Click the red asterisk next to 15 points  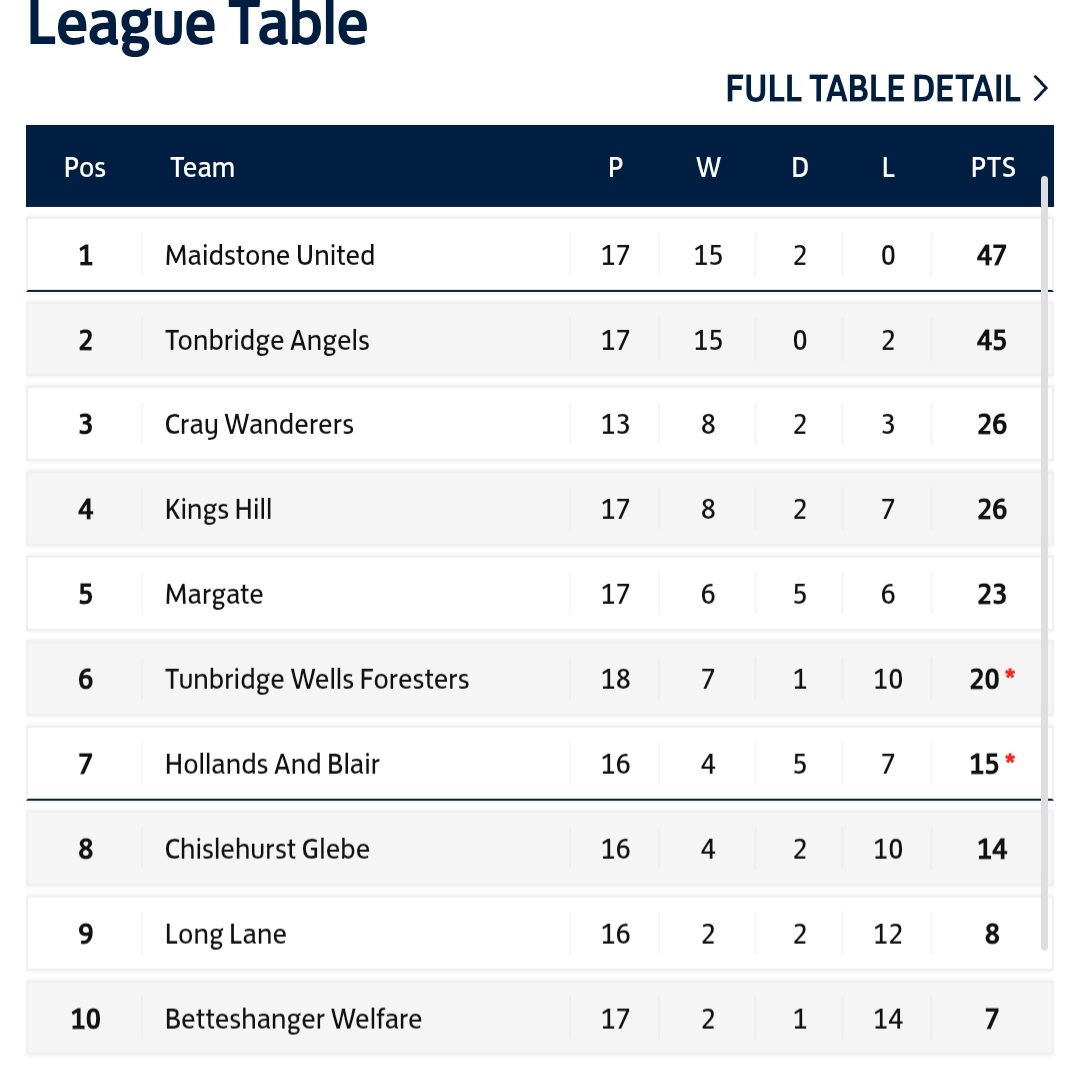click(x=1010, y=762)
